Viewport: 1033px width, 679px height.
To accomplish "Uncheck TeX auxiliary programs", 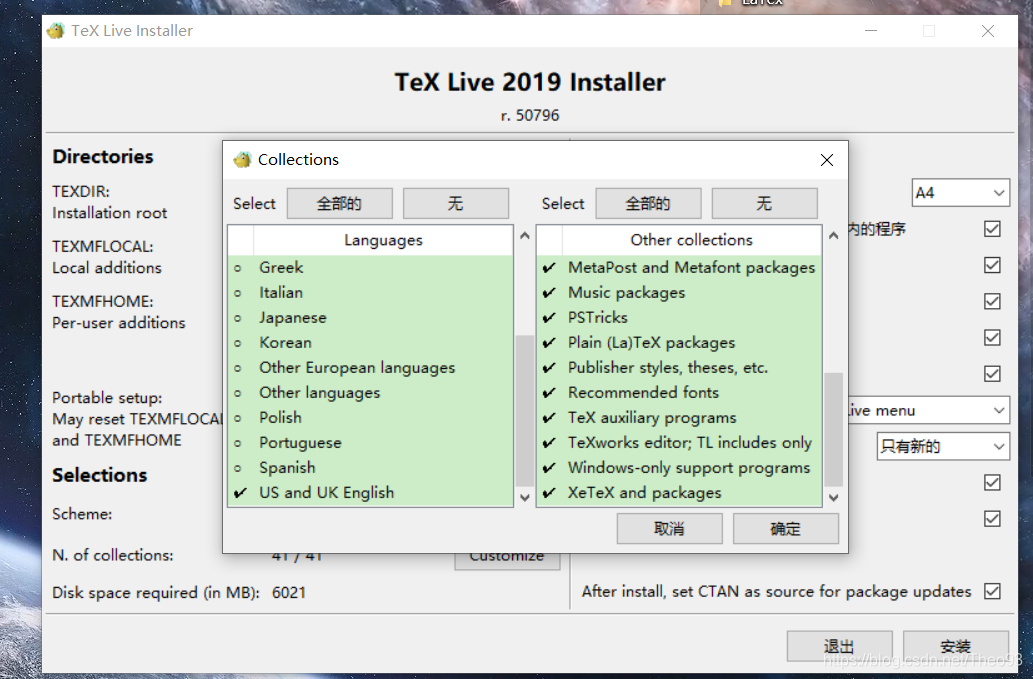I will (x=679, y=418).
